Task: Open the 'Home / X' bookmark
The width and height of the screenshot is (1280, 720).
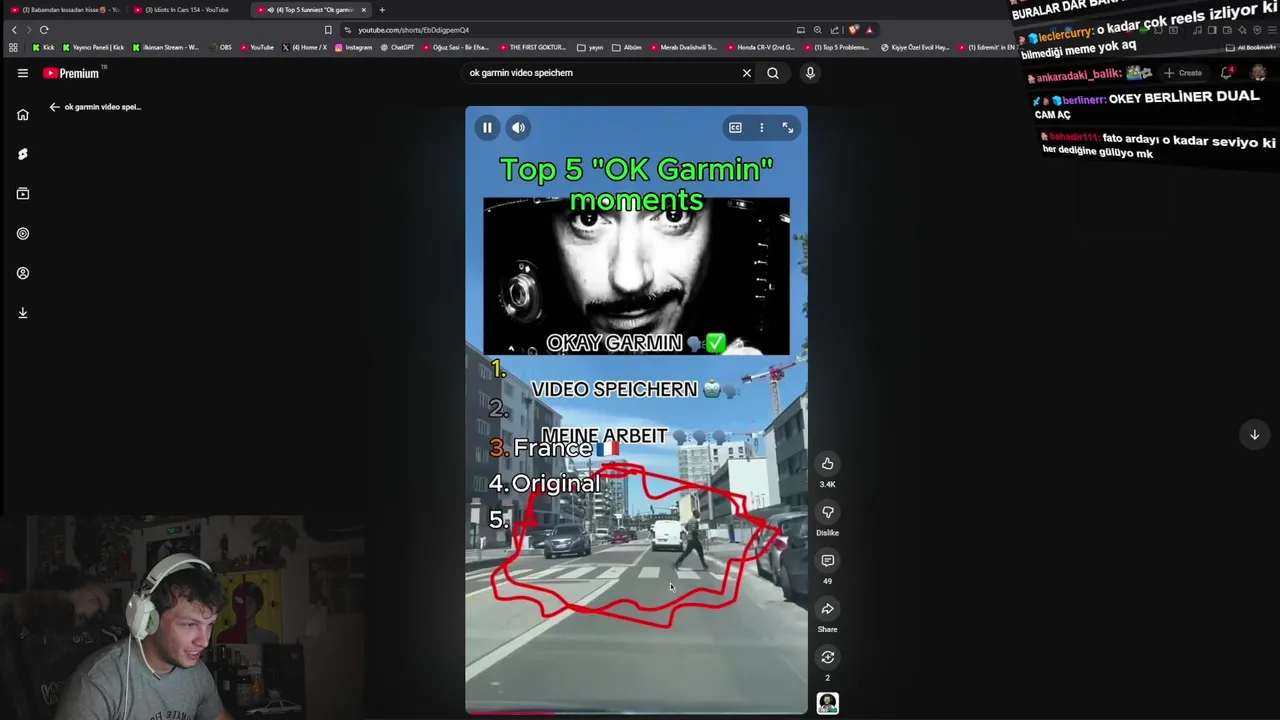Action: pyautogui.click(x=305, y=47)
